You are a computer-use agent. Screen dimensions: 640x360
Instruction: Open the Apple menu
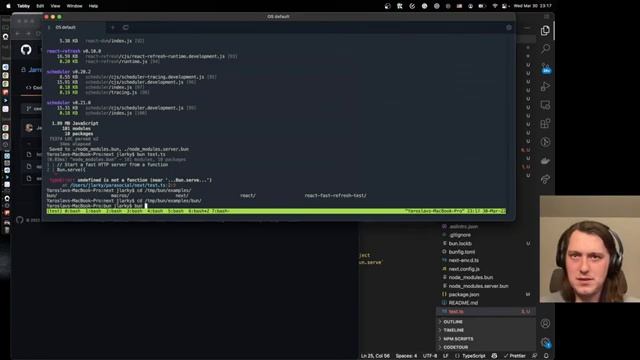(8, 6)
